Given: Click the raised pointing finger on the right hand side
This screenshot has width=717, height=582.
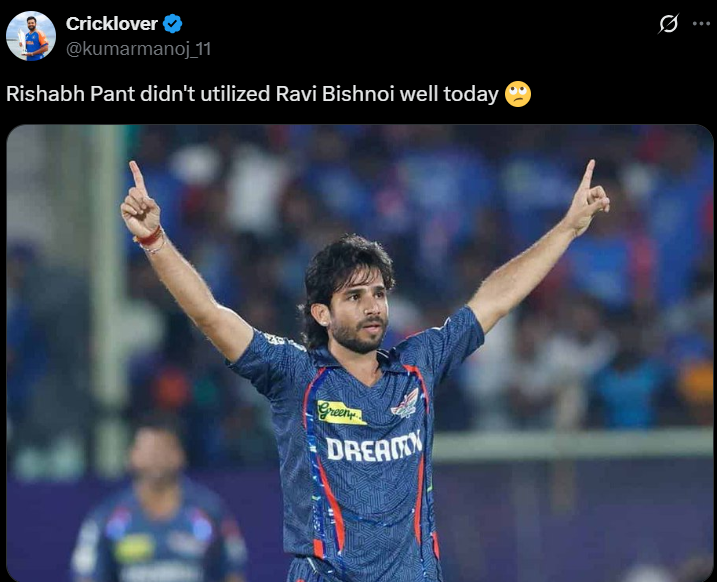Looking at the screenshot, I should point(587,176).
